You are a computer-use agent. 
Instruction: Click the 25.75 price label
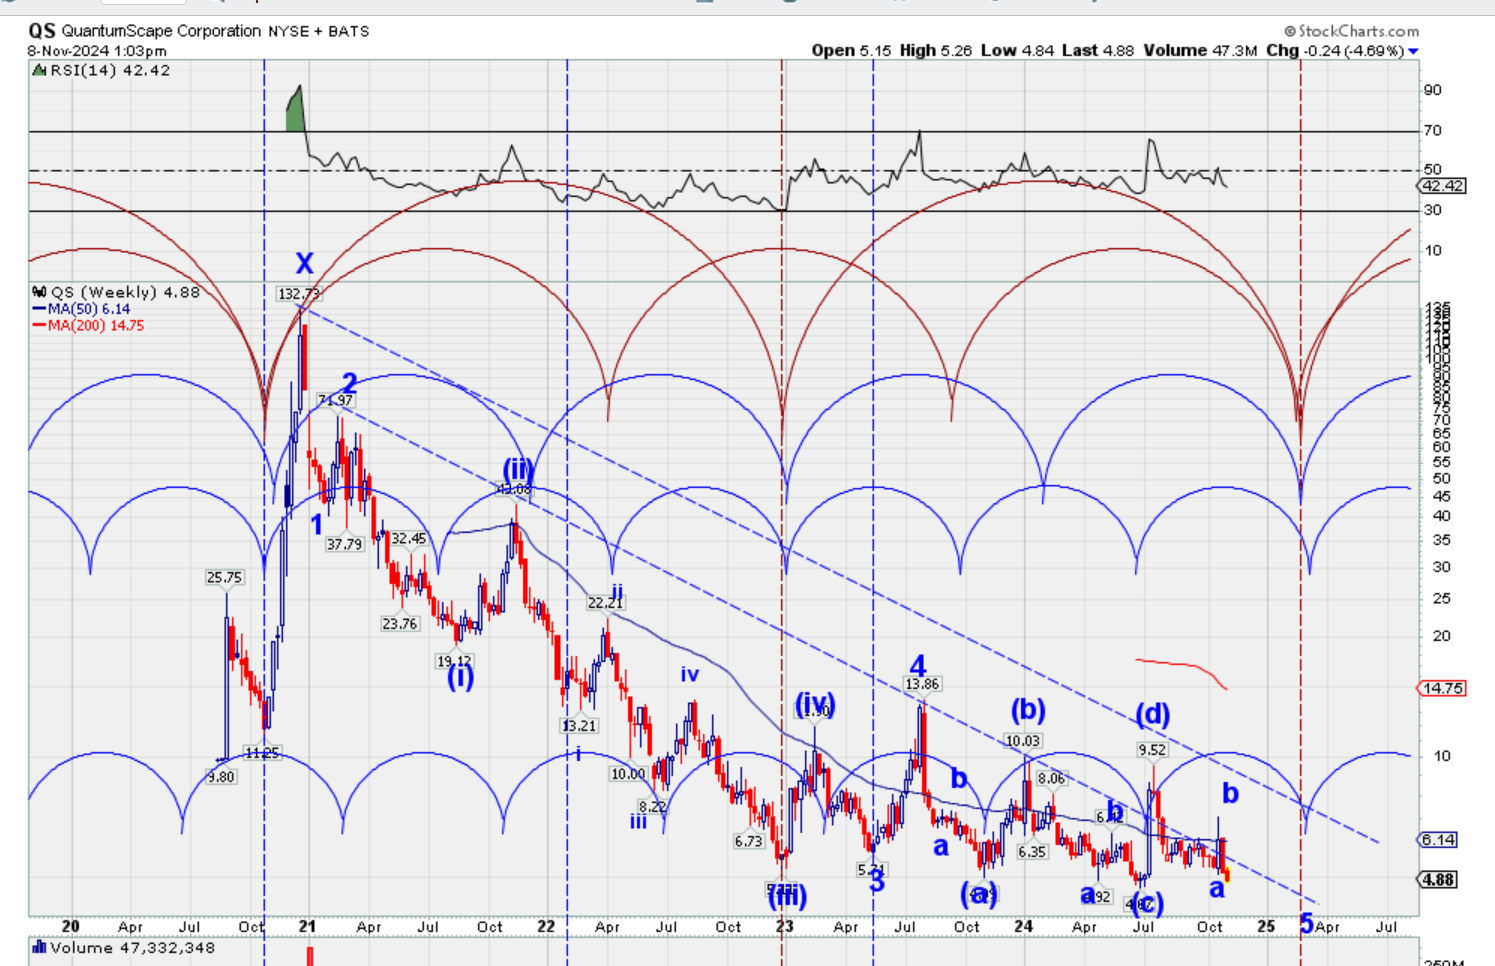coord(225,578)
